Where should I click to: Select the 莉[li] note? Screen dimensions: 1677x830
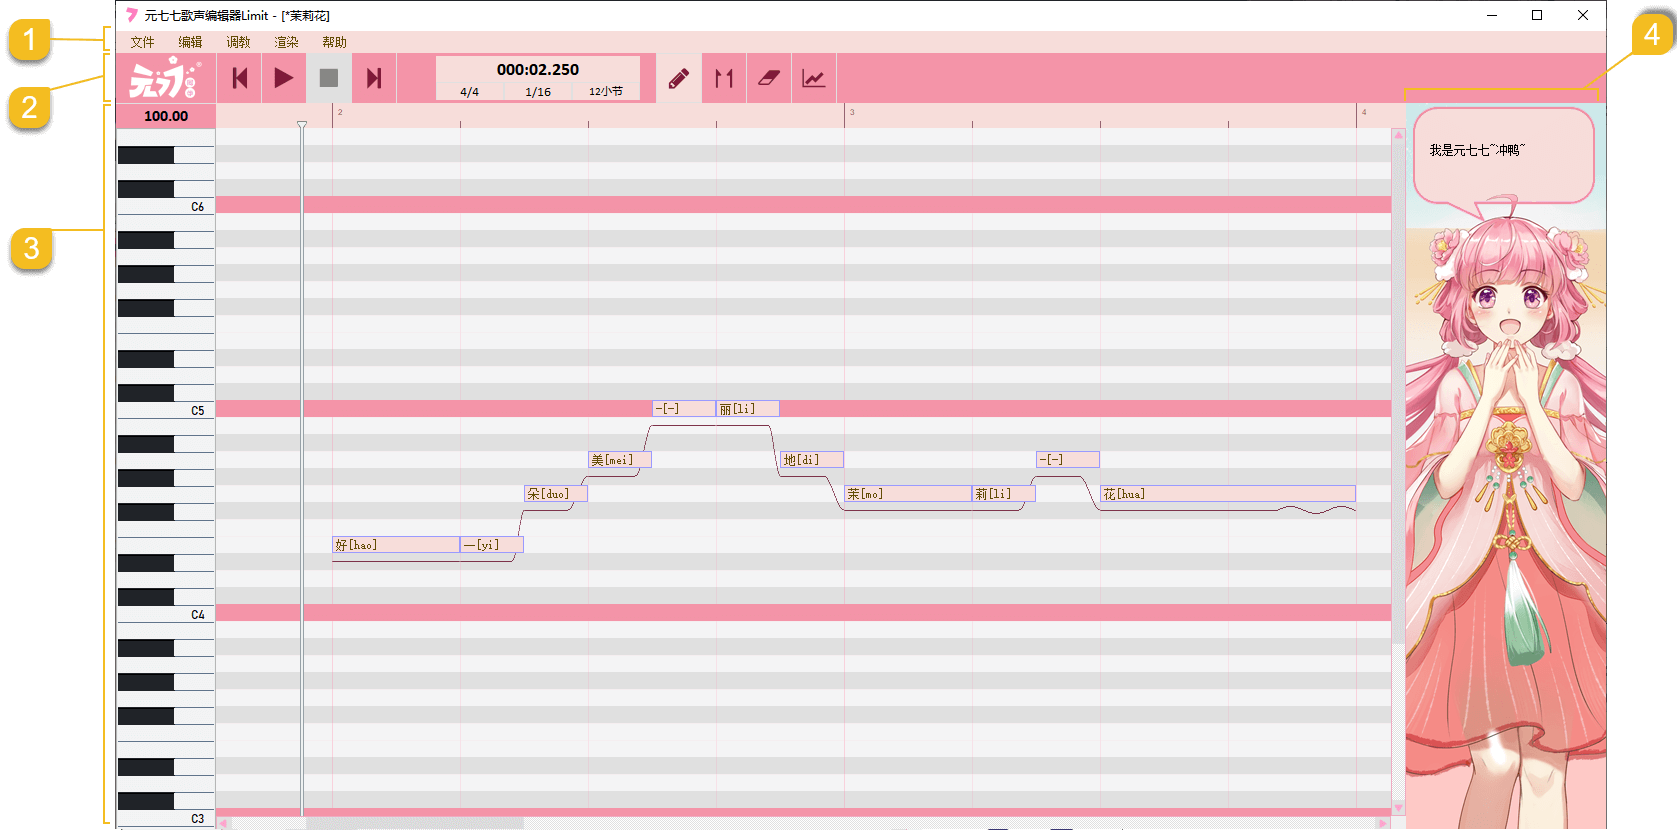click(x=1004, y=494)
